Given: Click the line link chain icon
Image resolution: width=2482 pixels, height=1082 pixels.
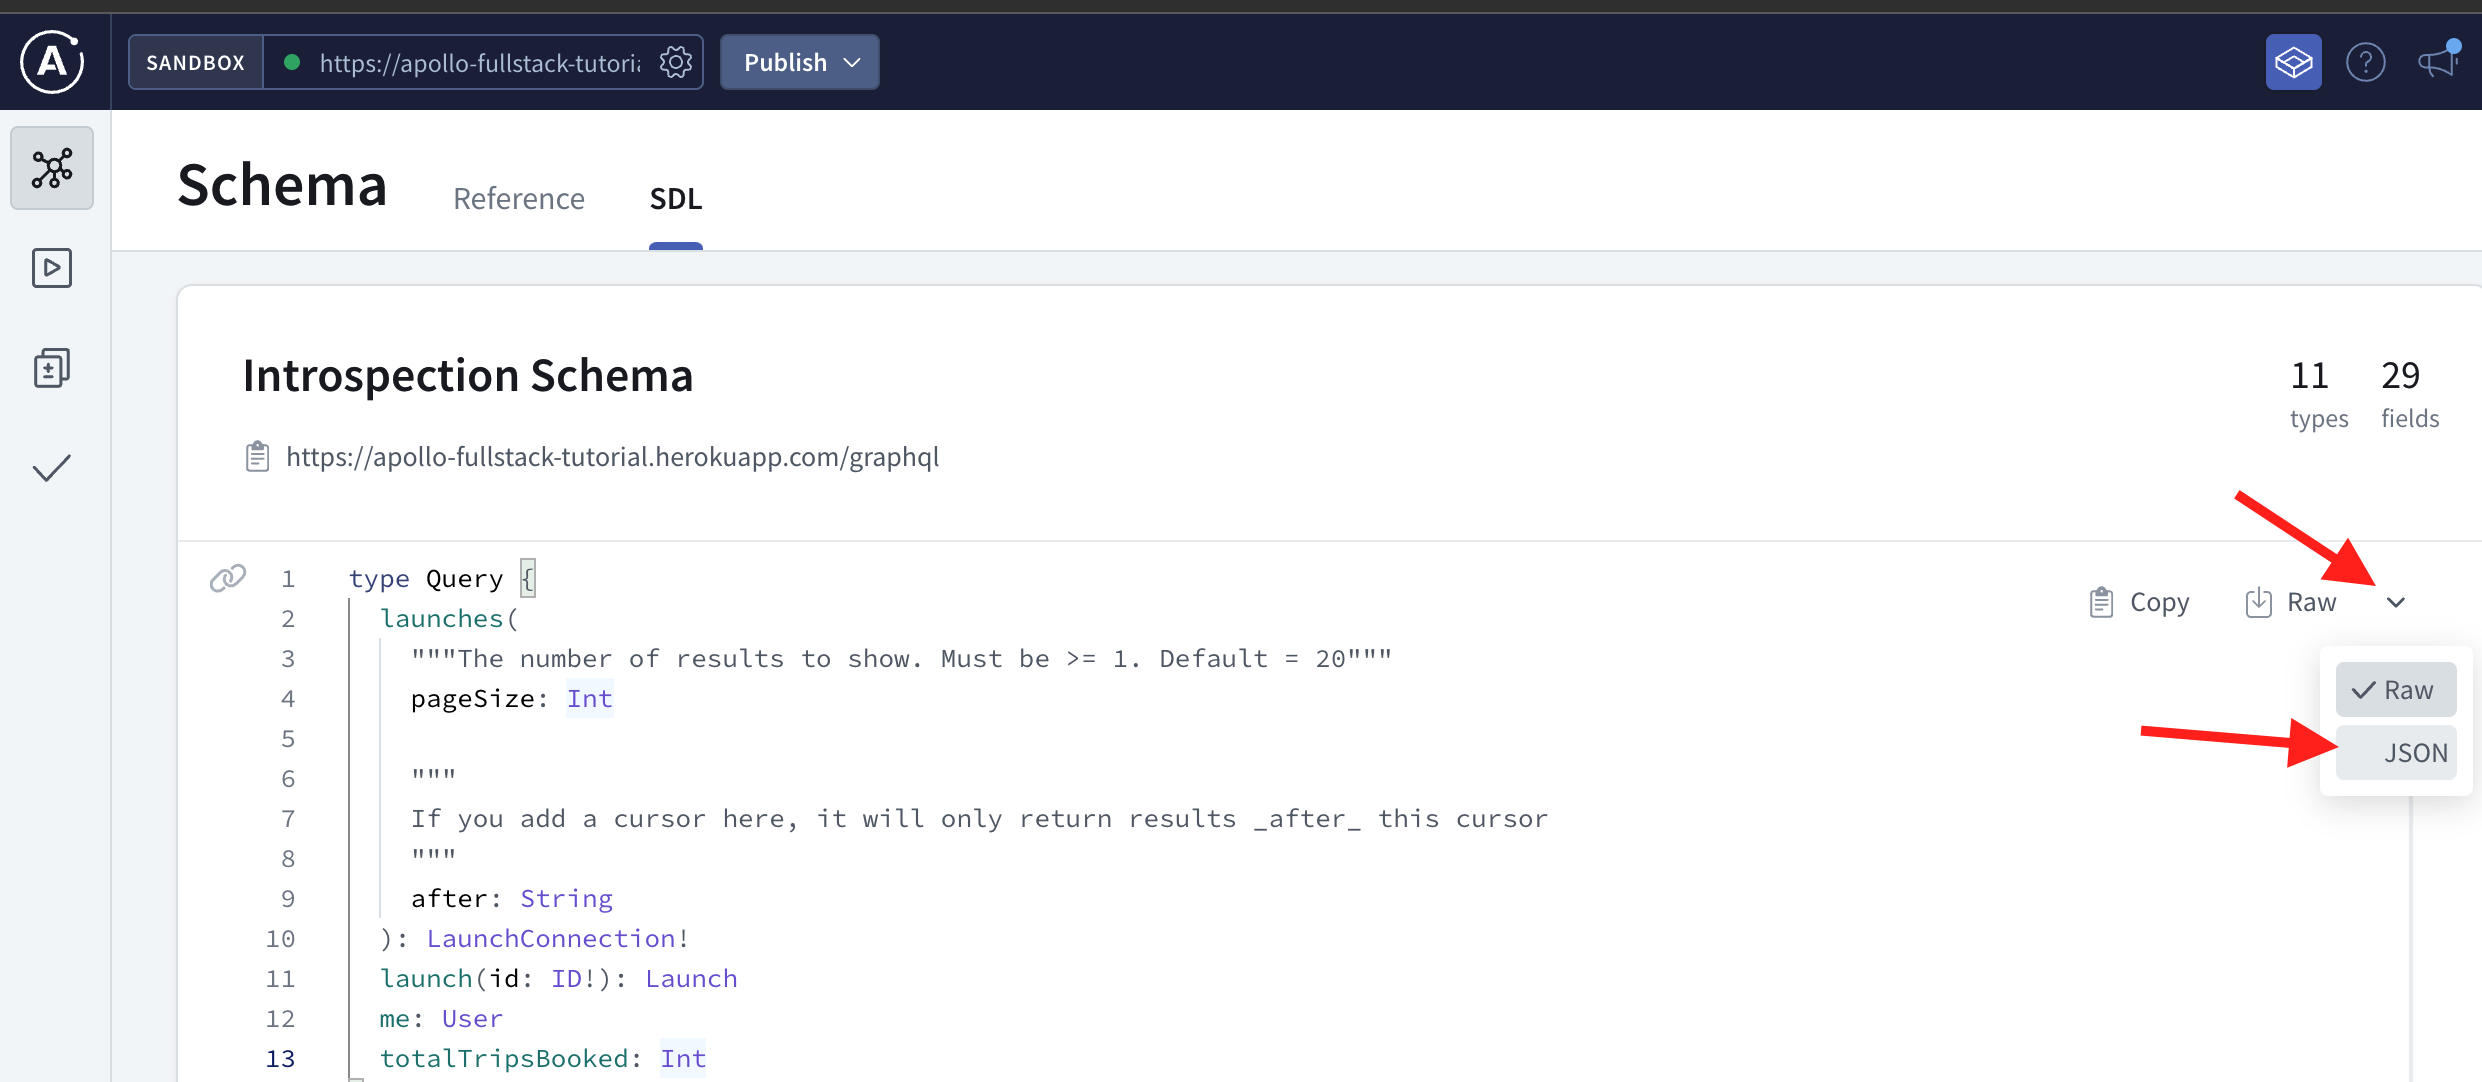Looking at the screenshot, I should [228, 578].
